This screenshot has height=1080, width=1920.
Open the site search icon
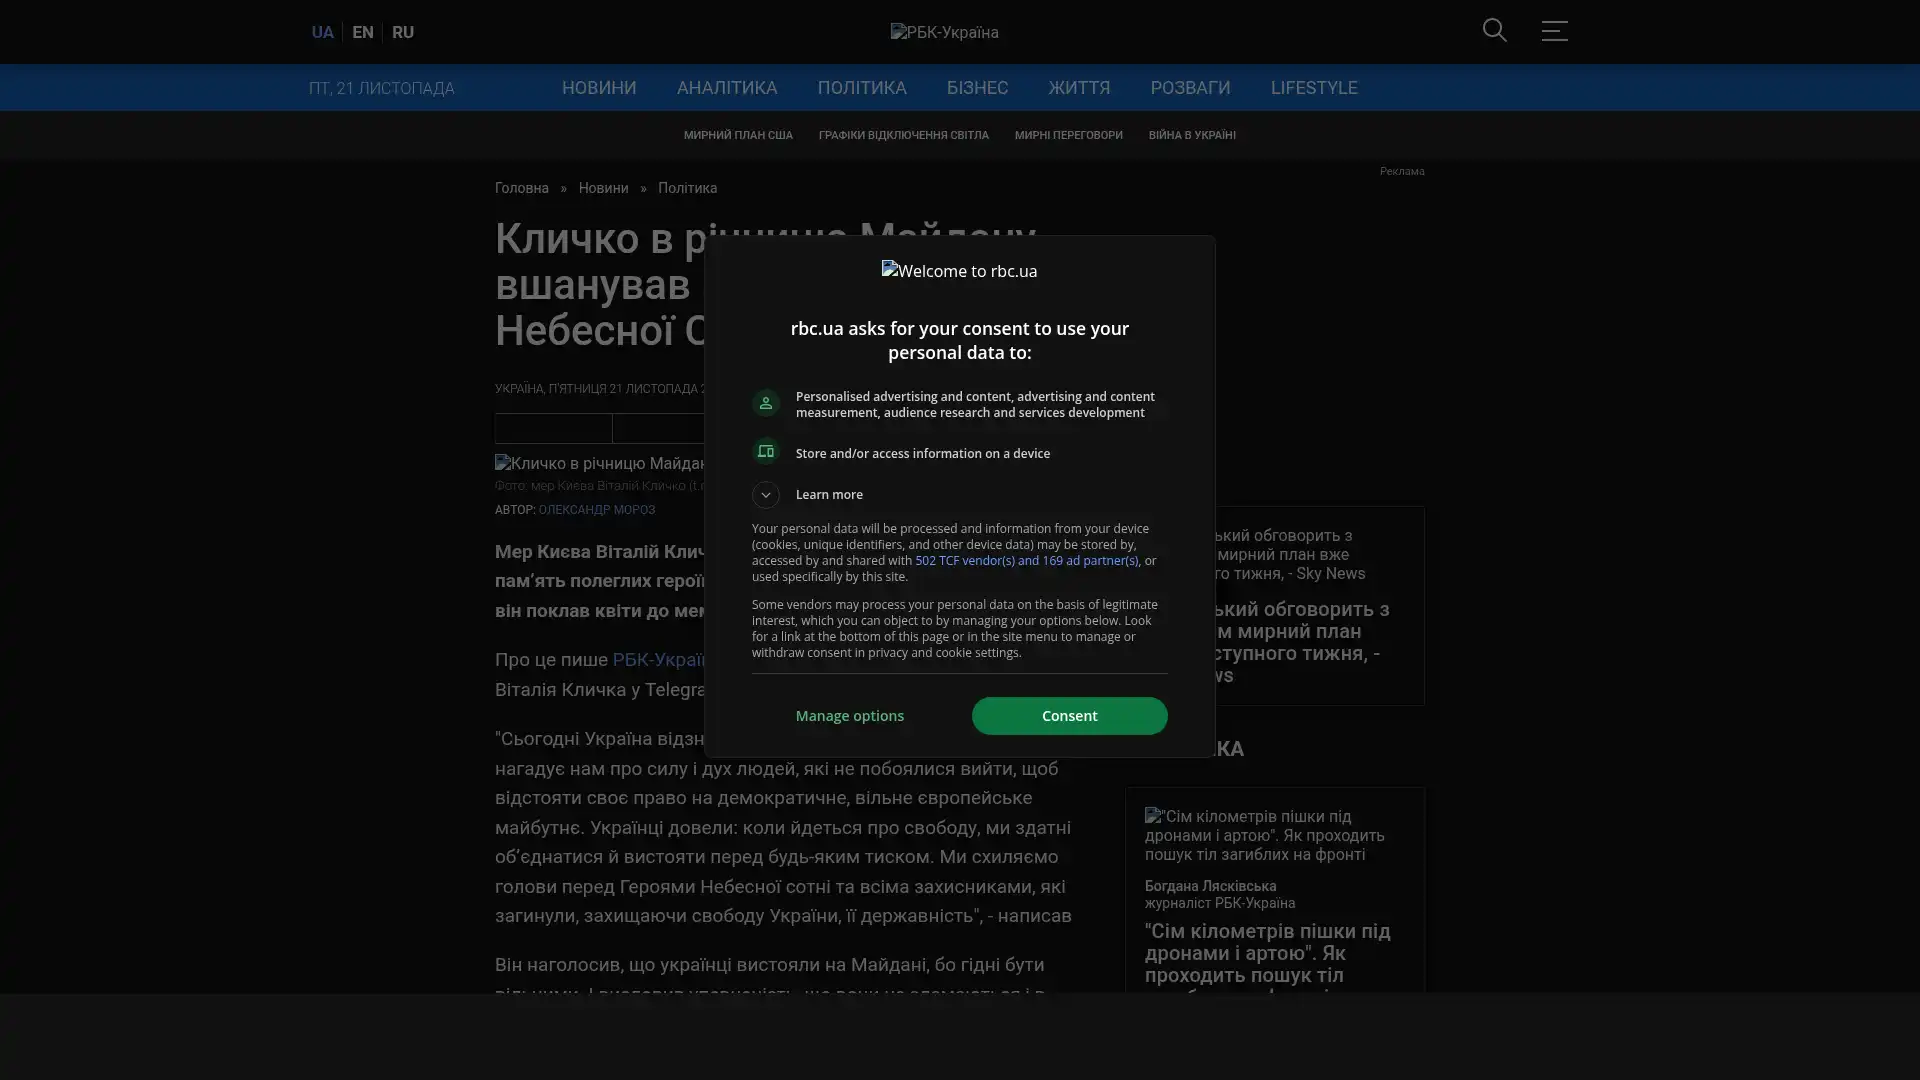pos(1494,31)
